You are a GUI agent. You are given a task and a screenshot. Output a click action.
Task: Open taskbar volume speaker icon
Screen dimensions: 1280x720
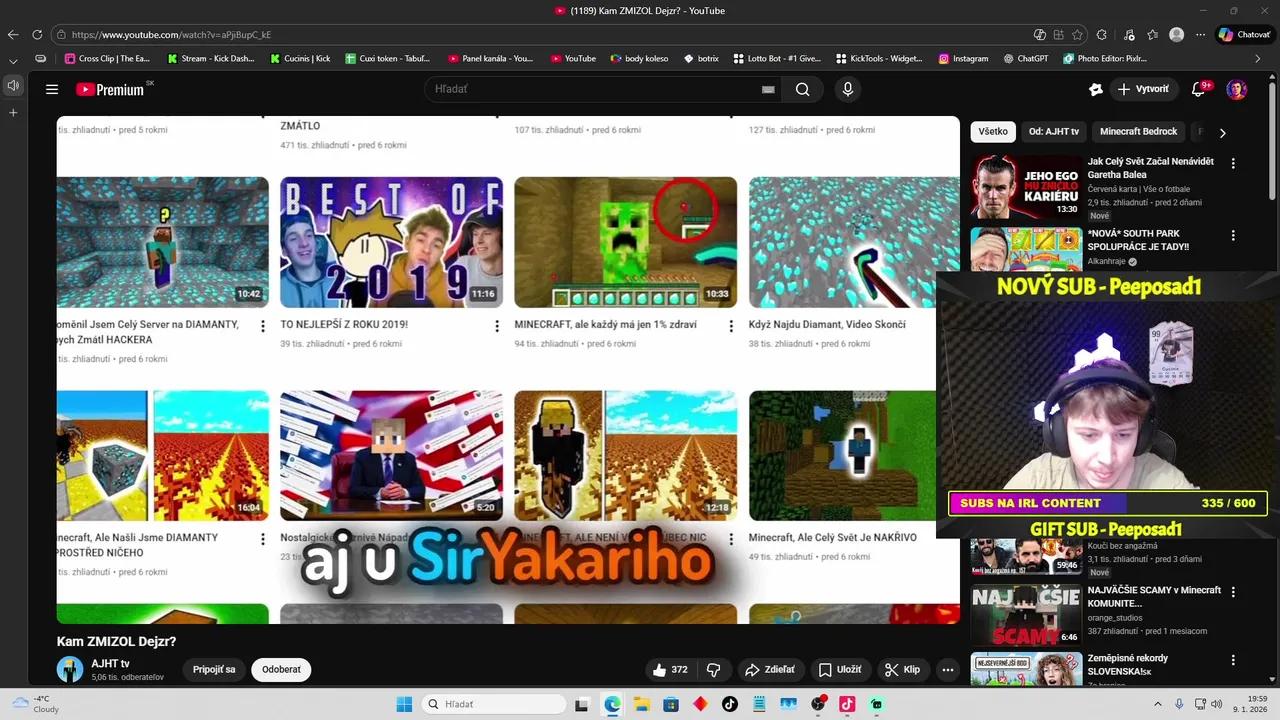pos(1216,704)
